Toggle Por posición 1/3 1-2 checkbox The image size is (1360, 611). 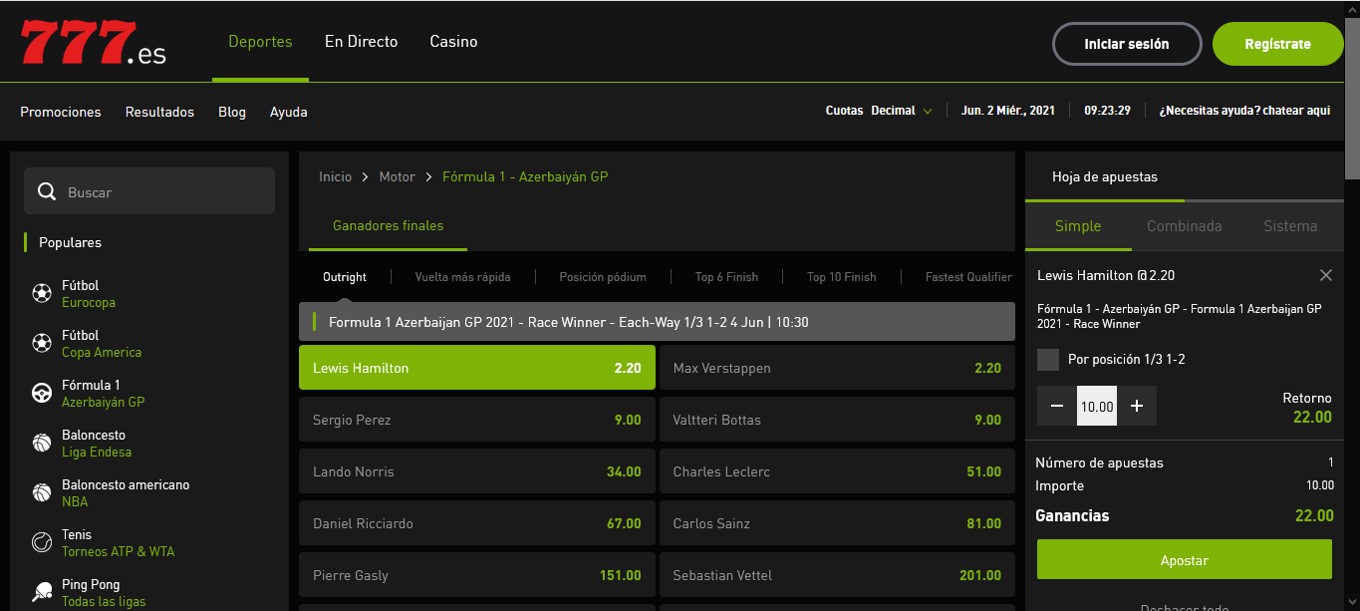(x=1048, y=359)
